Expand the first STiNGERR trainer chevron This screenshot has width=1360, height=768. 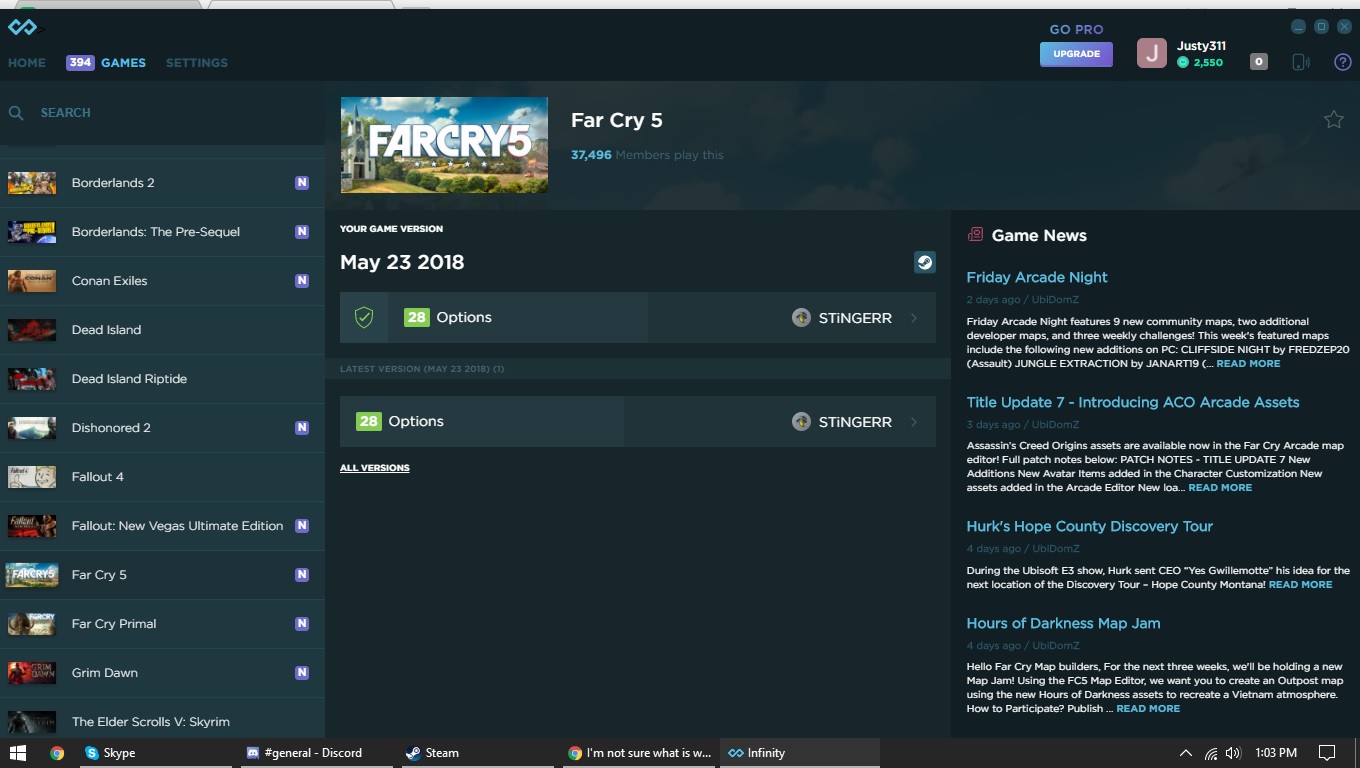(x=914, y=318)
